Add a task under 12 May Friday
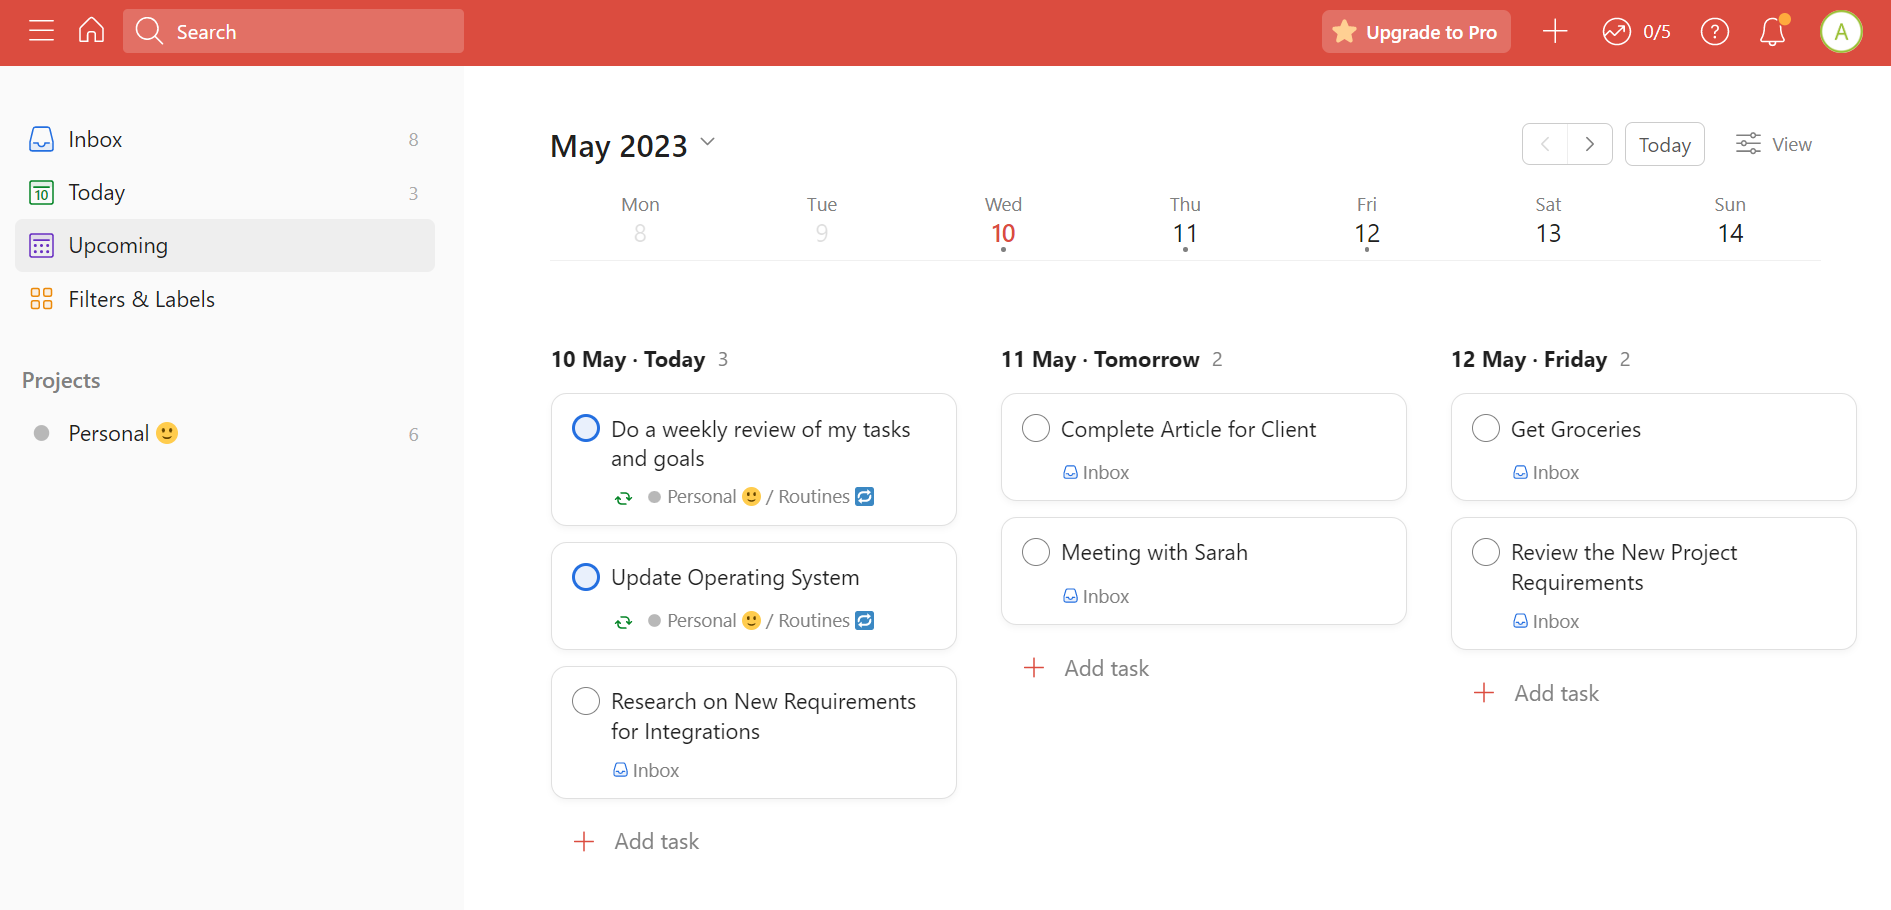The width and height of the screenshot is (1891, 910). (1536, 692)
